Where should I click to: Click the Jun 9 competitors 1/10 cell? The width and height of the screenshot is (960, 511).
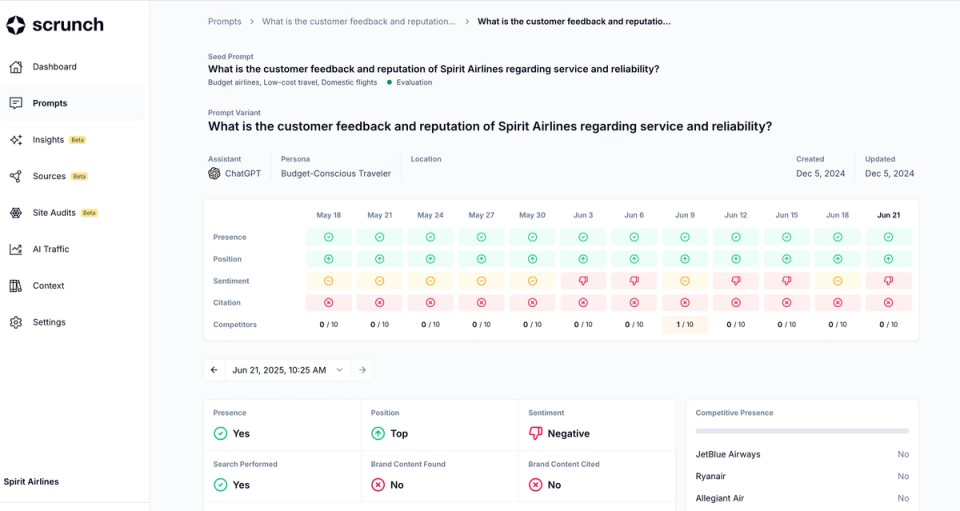click(x=685, y=325)
